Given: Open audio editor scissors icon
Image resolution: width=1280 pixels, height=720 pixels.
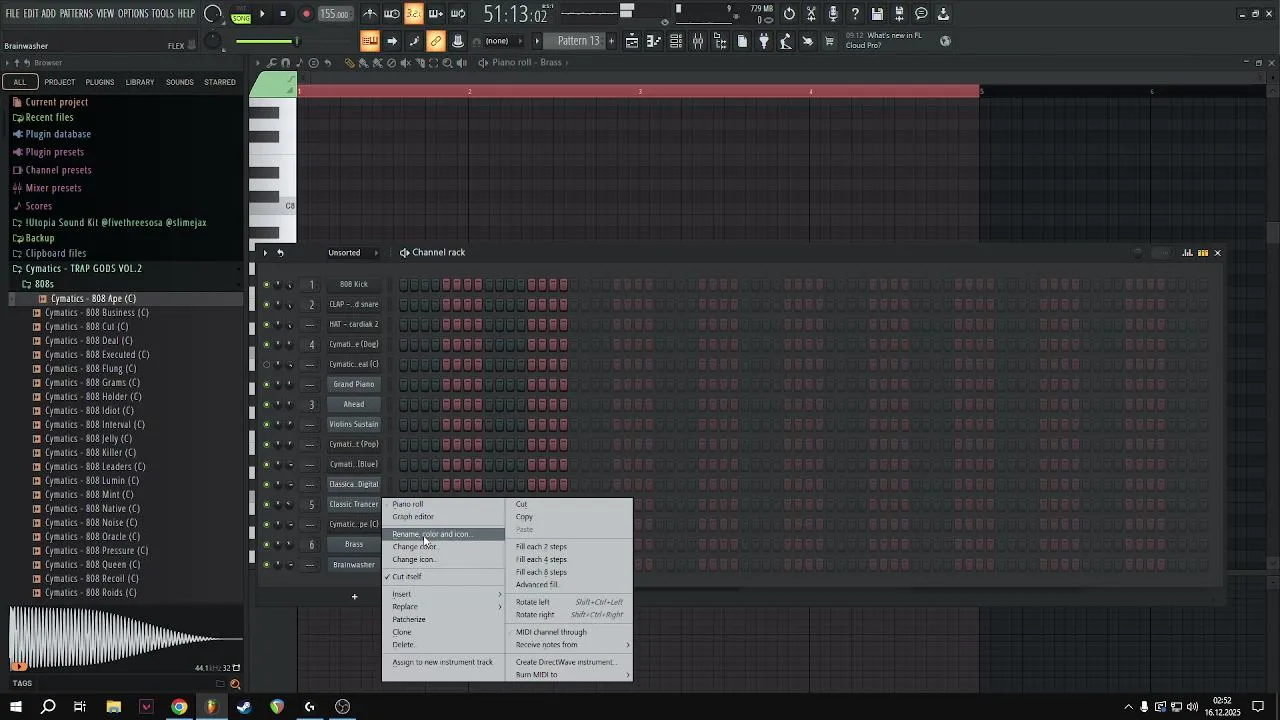Looking at the screenshot, I should click(811, 14).
